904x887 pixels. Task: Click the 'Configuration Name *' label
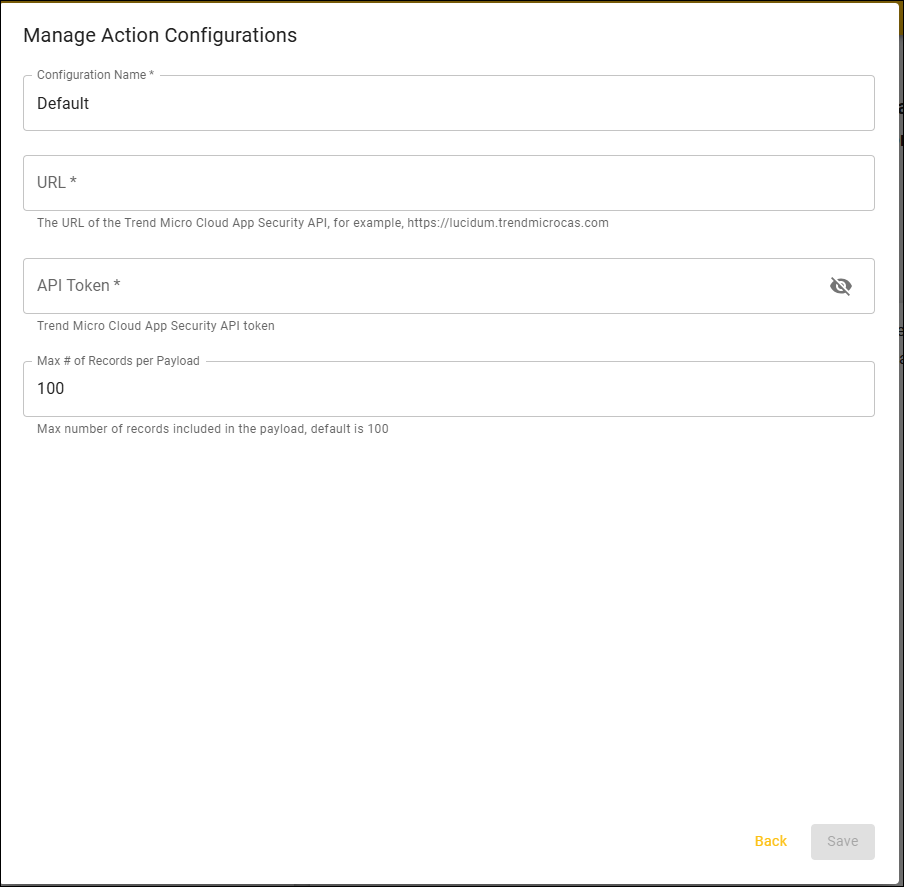(95, 75)
